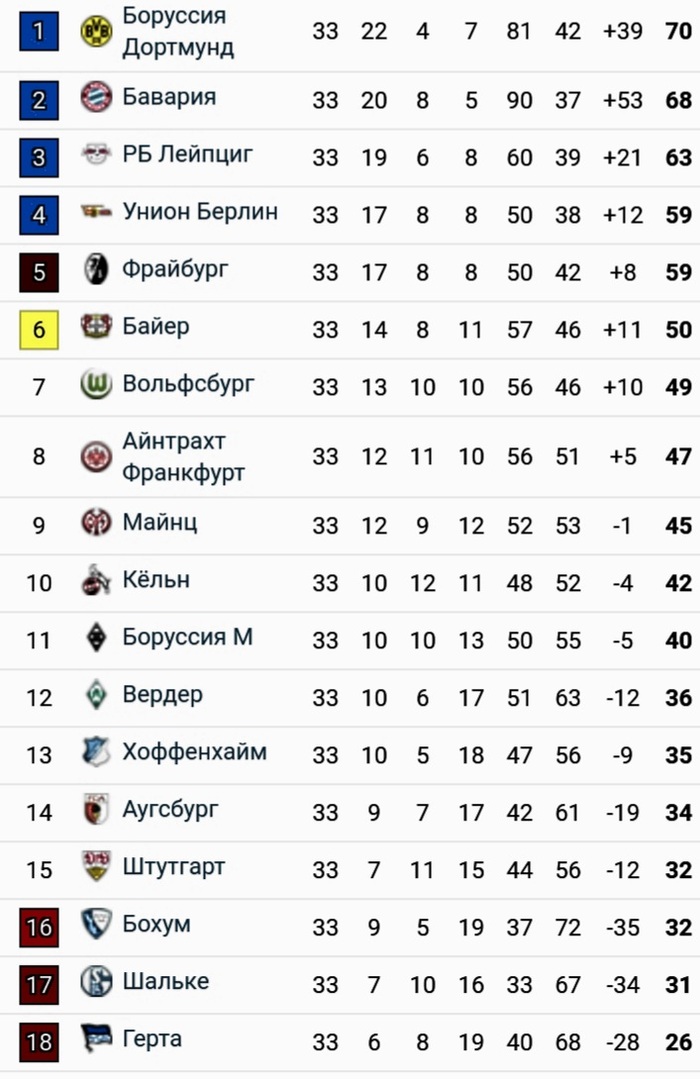
Task: Open the Hertha flag logo
Action: click(96, 1040)
